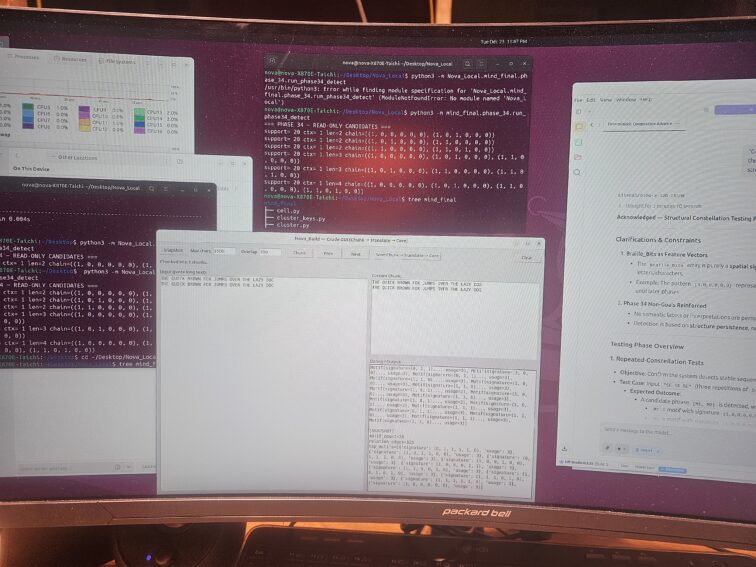This screenshot has width=756, height=567.
Task: Click the new tab icon in top terminal
Action: [x=272, y=61]
